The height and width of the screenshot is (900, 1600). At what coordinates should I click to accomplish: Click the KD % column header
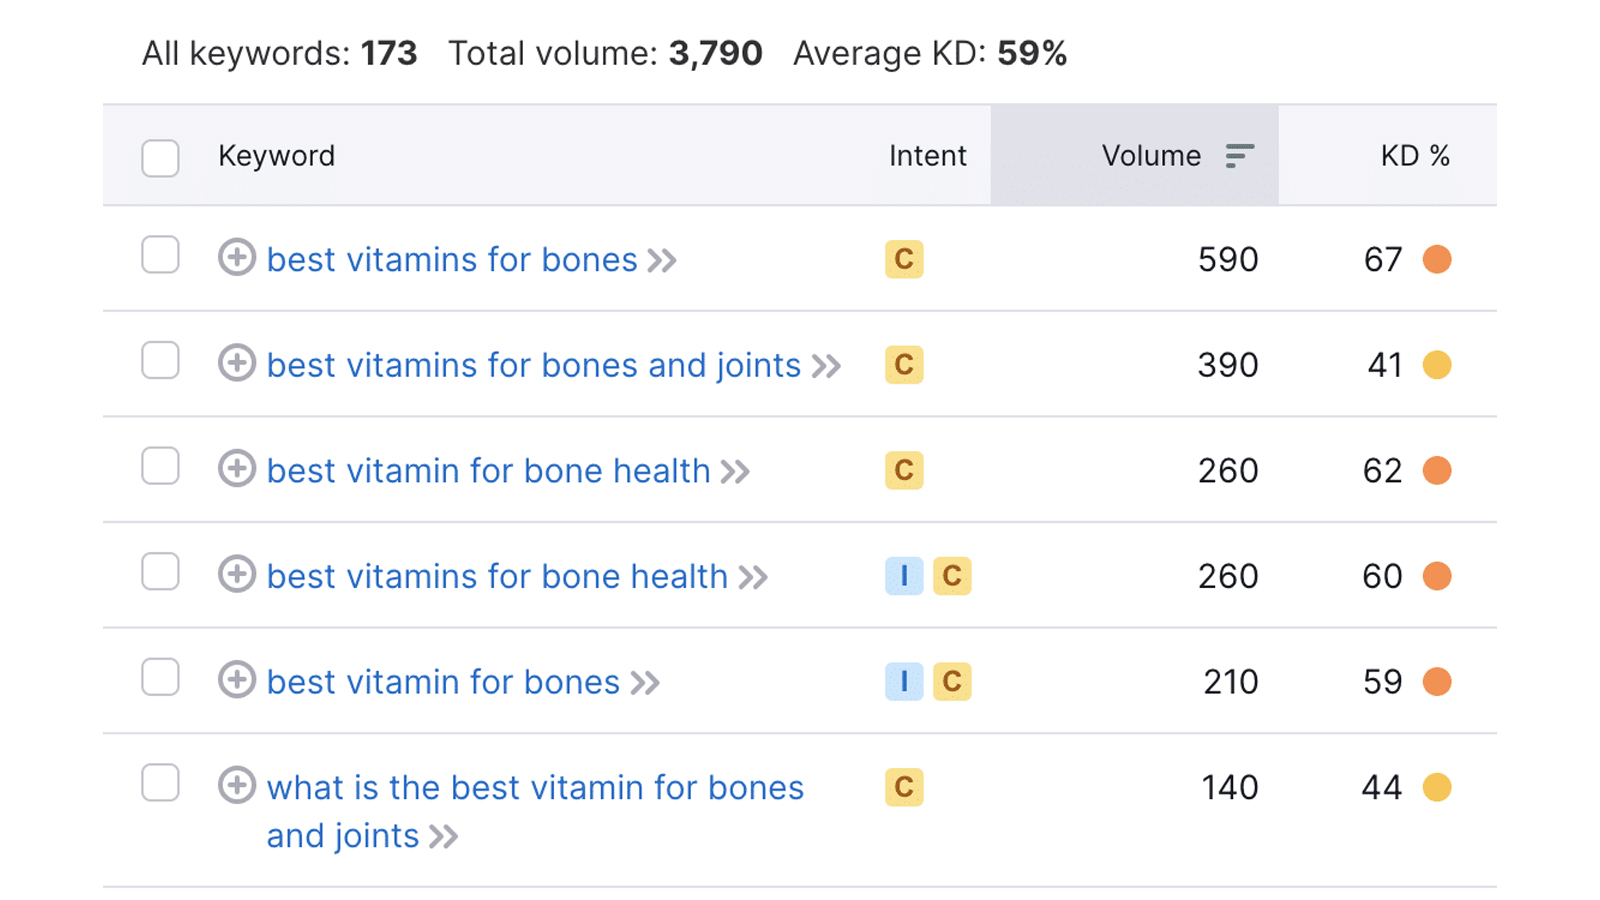pyautogui.click(x=1415, y=156)
